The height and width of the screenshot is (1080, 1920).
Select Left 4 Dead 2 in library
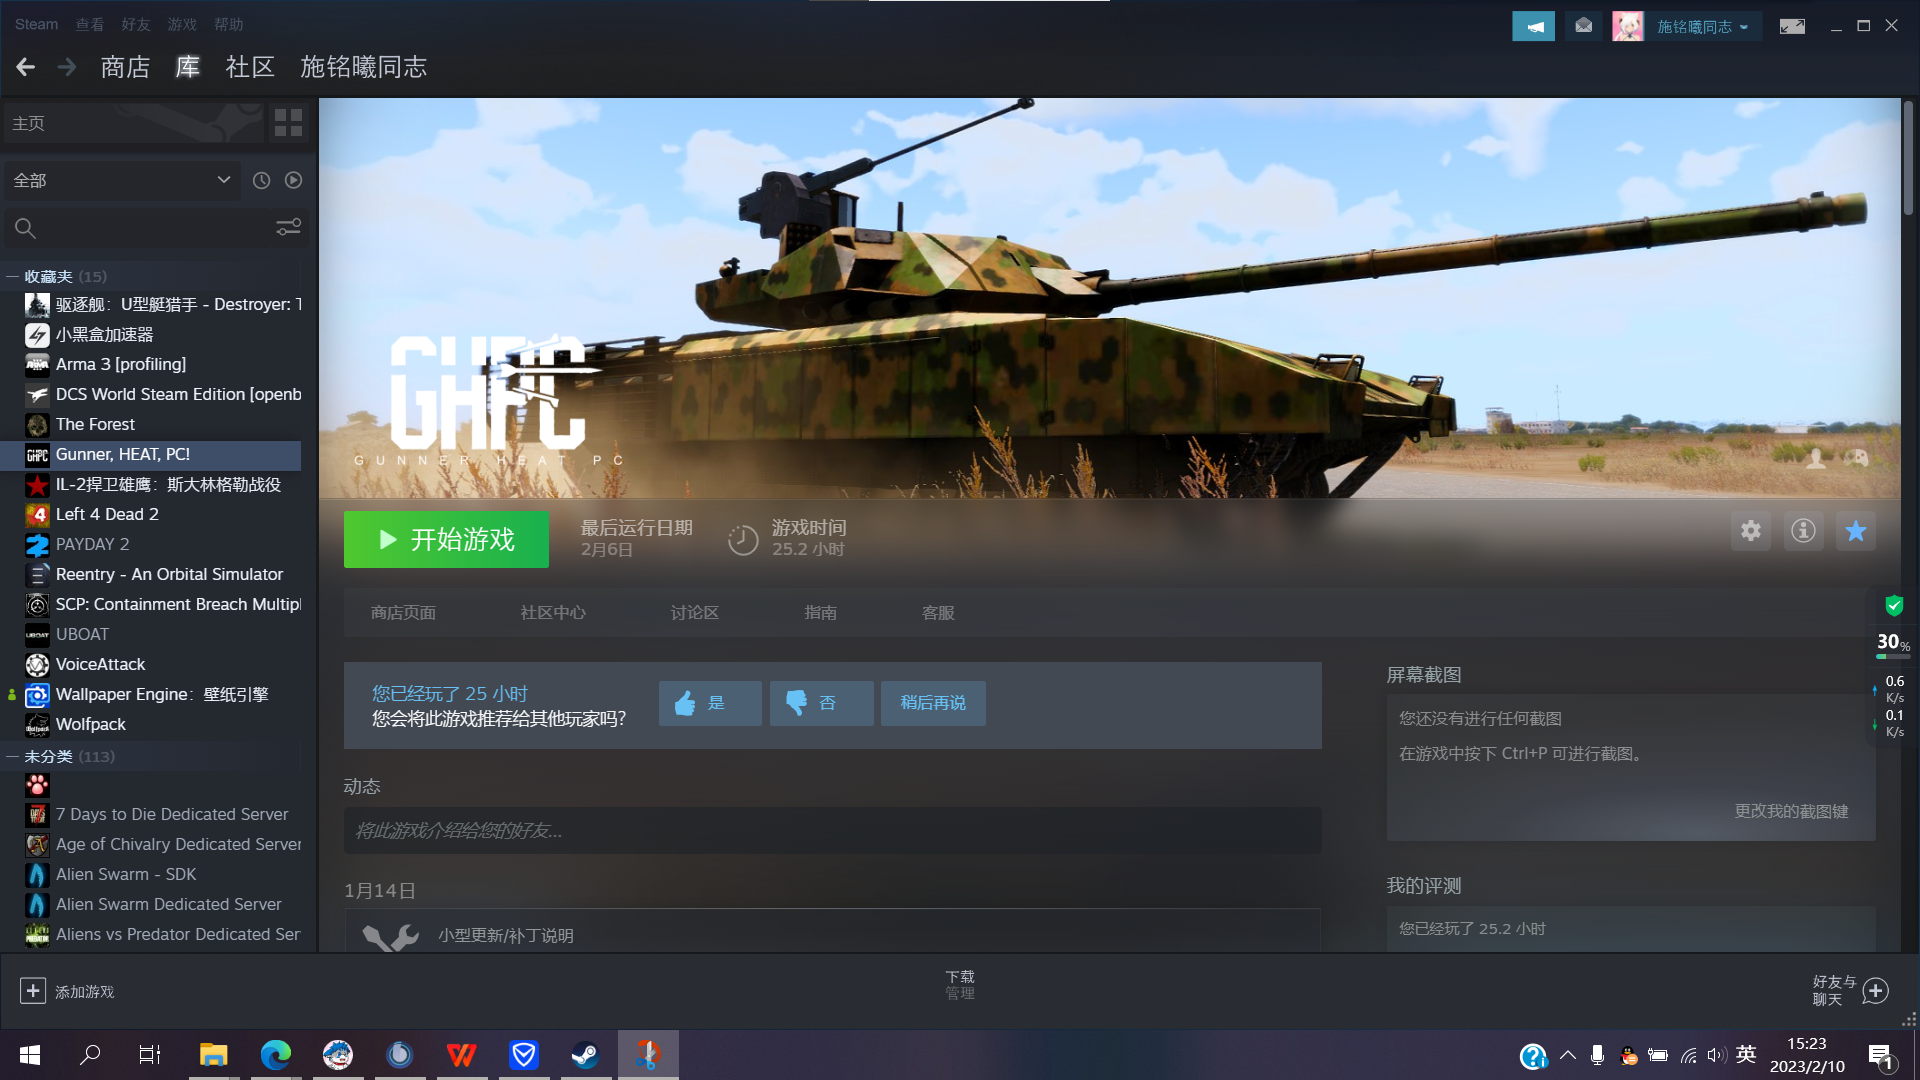pos(152,514)
